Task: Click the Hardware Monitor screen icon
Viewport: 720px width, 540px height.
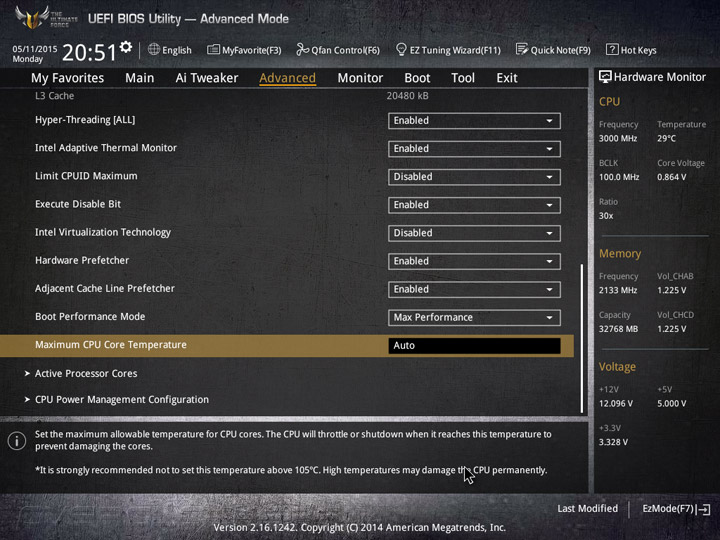Action: click(605, 77)
